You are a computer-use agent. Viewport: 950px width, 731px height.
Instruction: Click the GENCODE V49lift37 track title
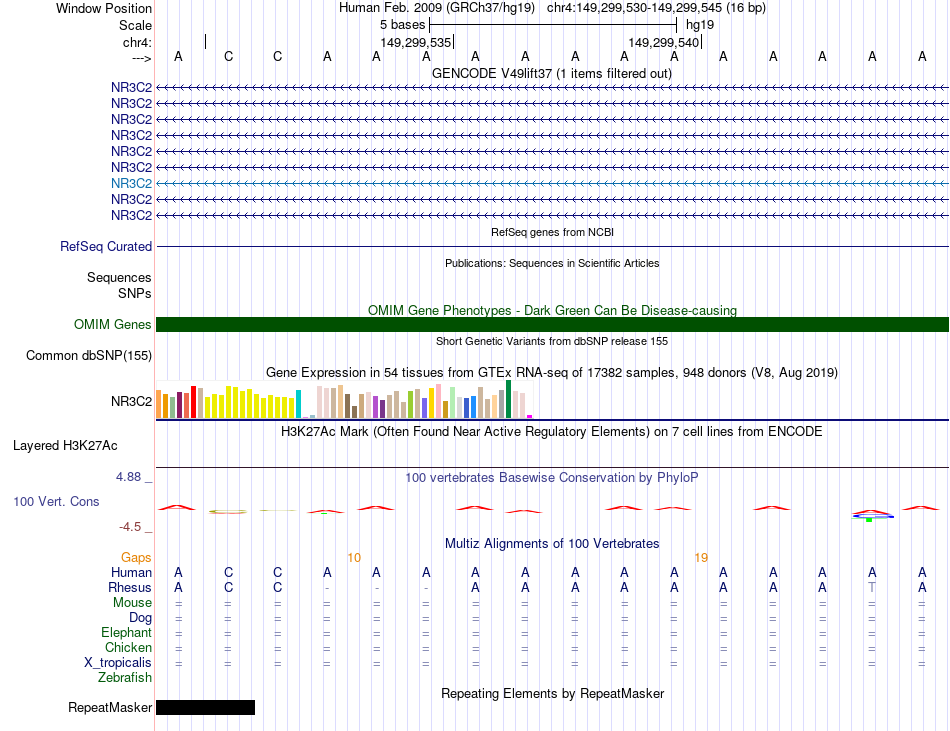point(552,74)
